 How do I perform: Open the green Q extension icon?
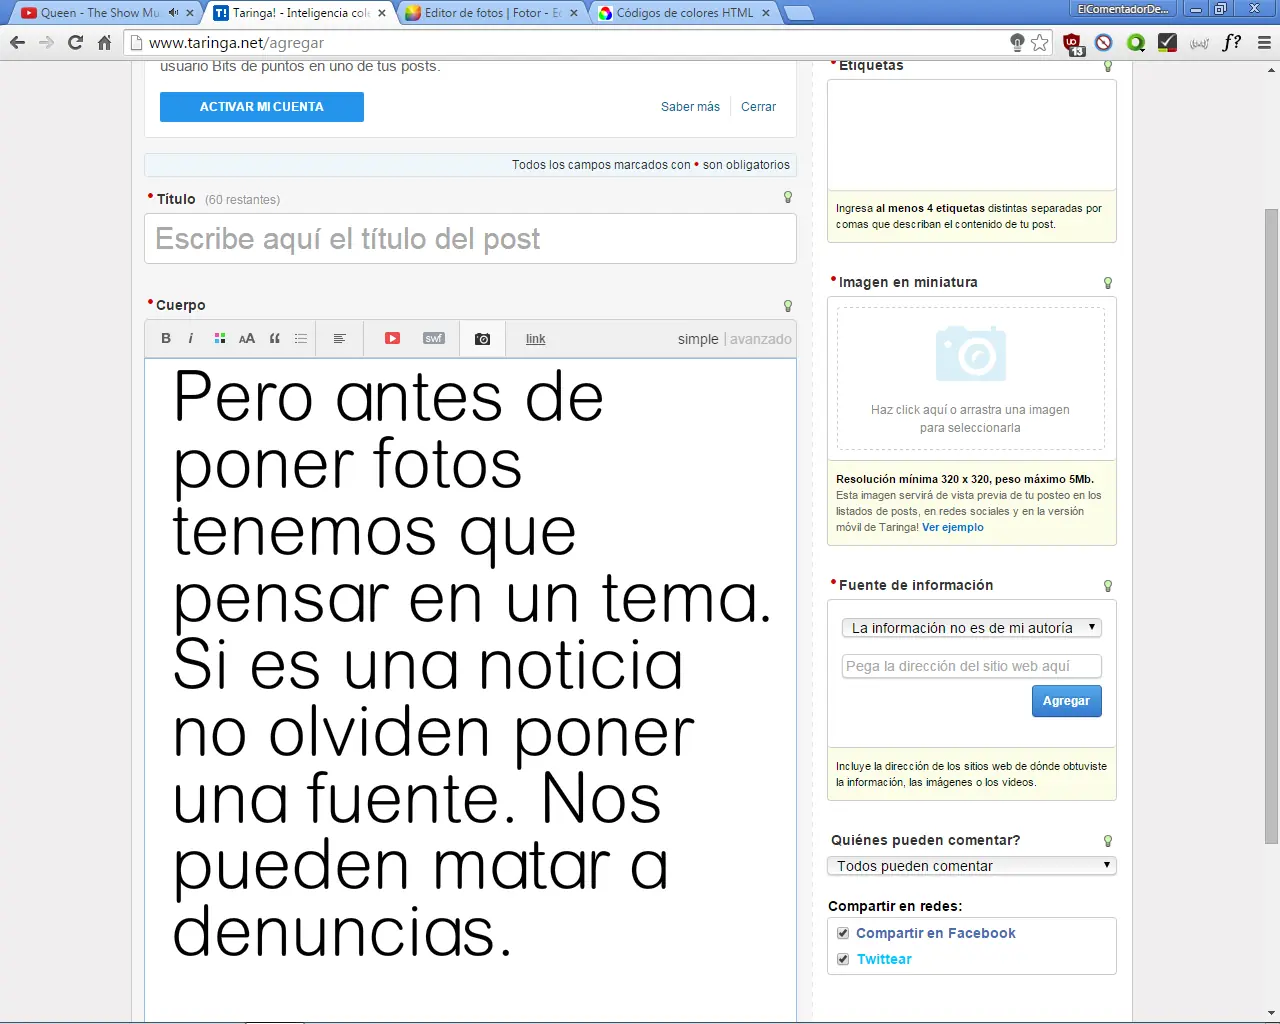1136,43
